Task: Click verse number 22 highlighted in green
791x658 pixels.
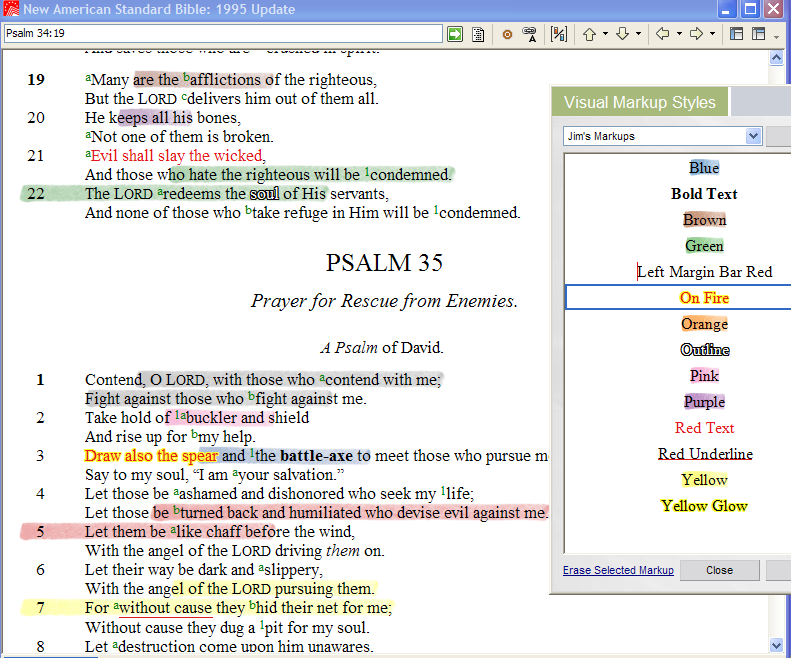Action: [x=36, y=194]
